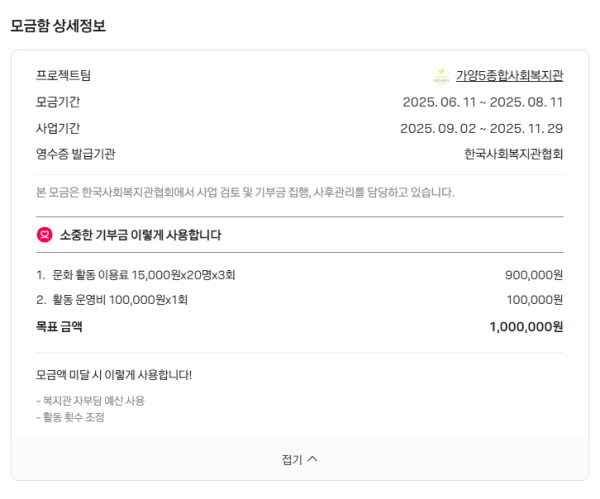Click the 사업기간 label

coord(58,128)
